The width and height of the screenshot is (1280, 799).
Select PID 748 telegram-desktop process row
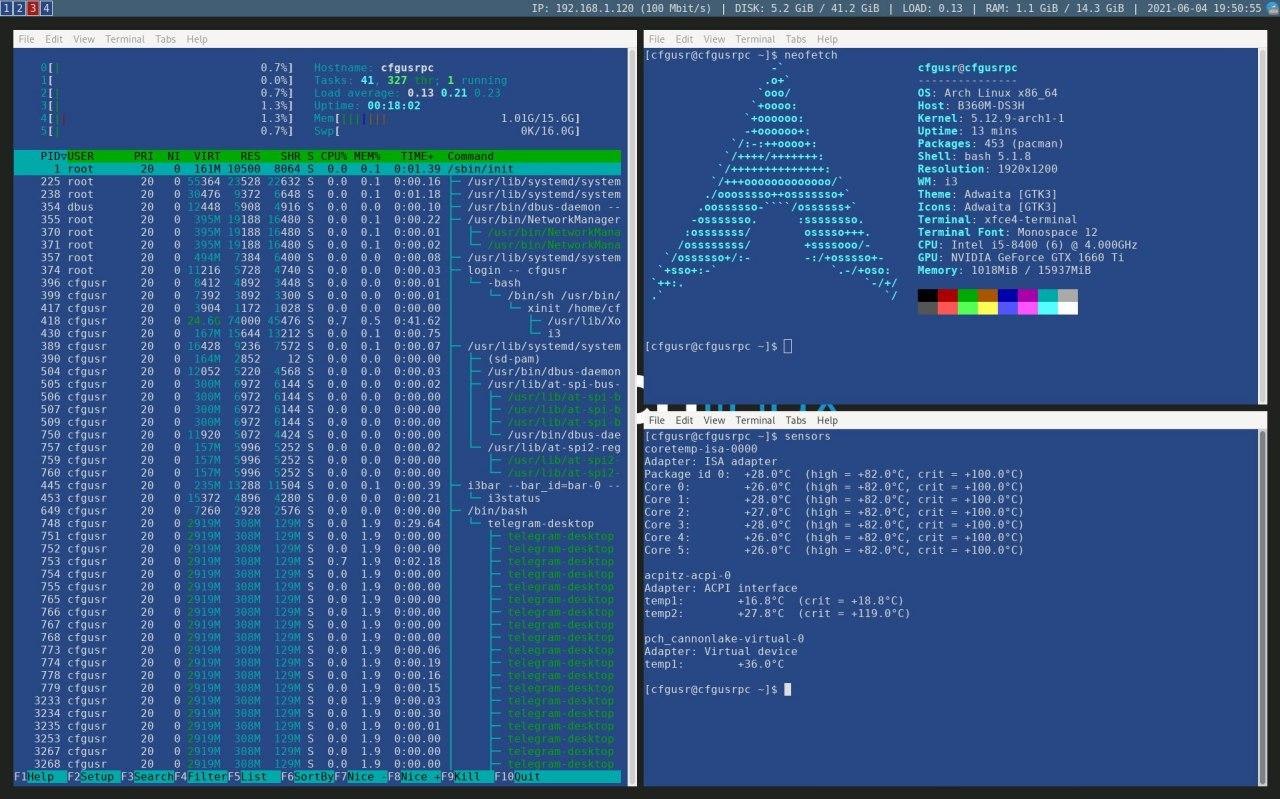[317, 523]
